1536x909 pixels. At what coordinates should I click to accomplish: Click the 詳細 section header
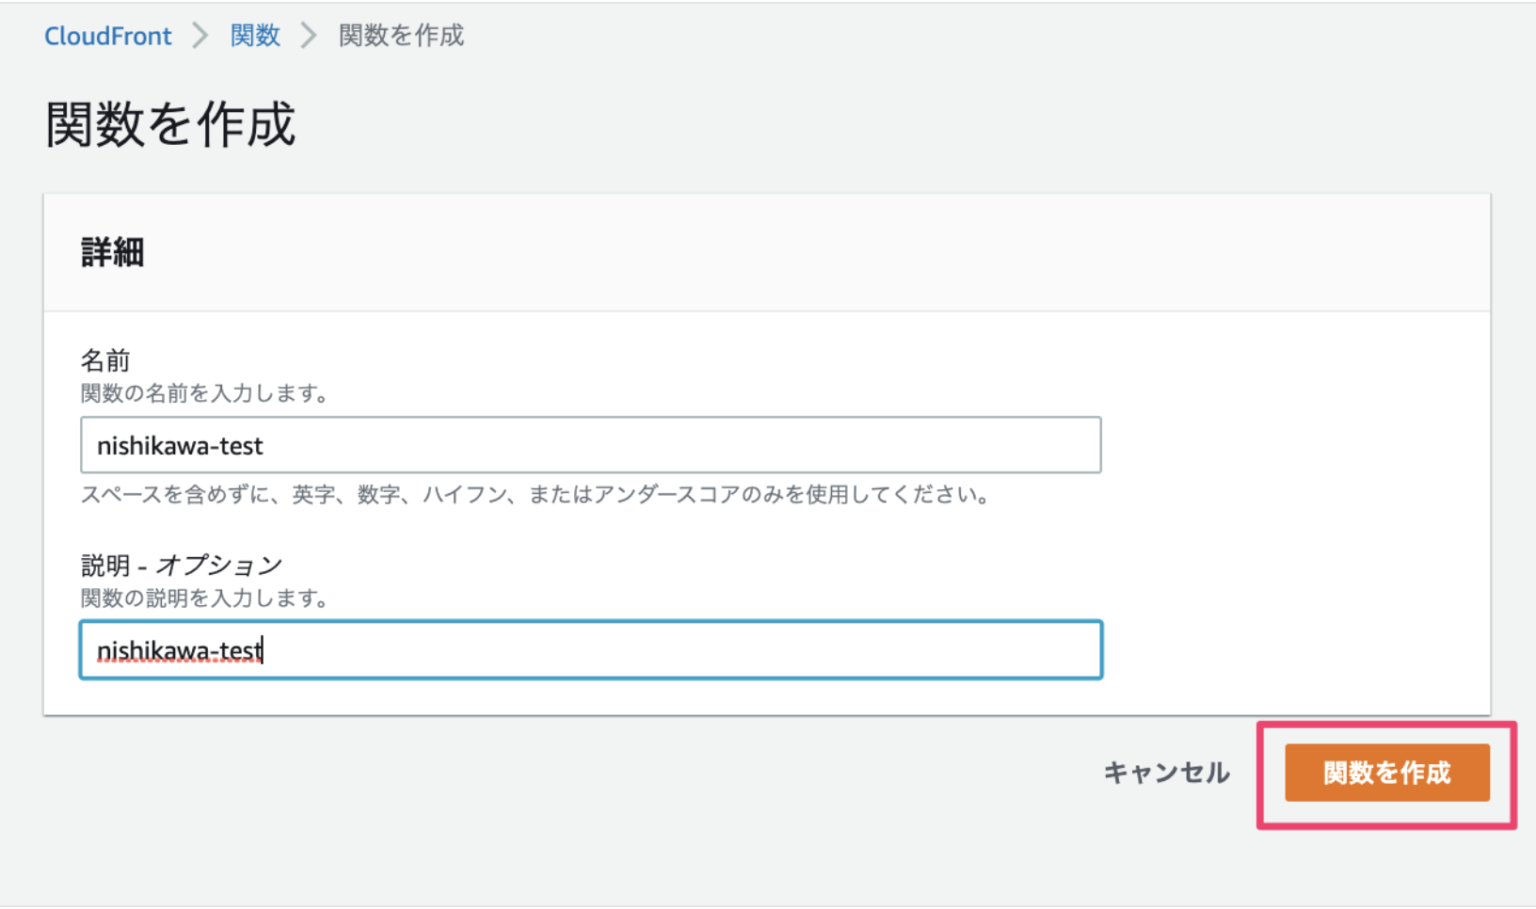[112, 252]
